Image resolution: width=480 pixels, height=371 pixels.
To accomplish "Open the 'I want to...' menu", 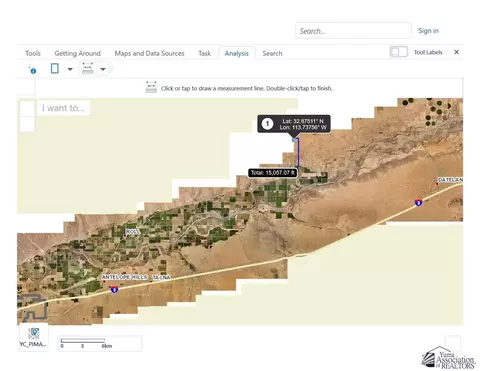I will (63, 108).
